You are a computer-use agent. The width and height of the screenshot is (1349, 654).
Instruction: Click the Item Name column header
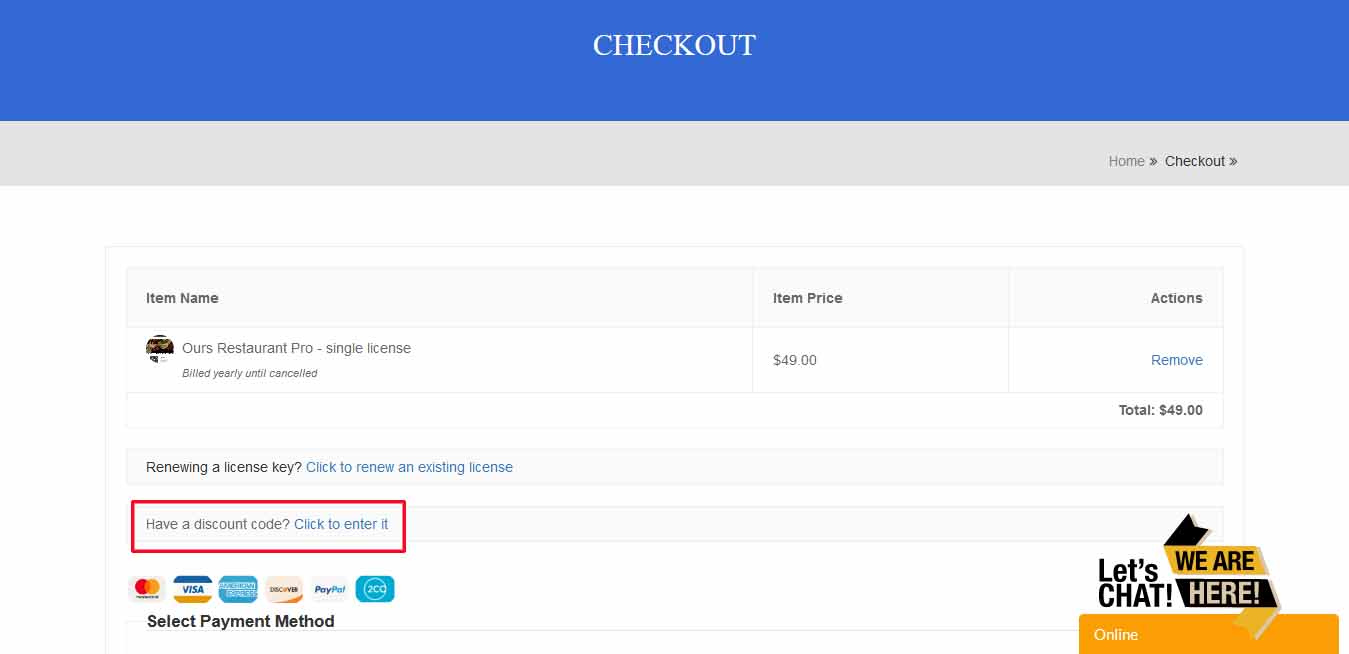[x=182, y=298]
